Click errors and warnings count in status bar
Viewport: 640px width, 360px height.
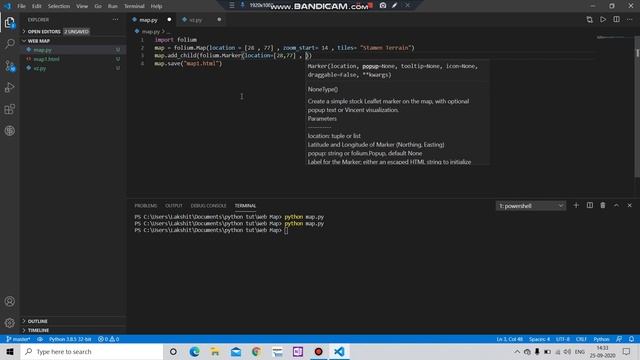tap(108, 339)
